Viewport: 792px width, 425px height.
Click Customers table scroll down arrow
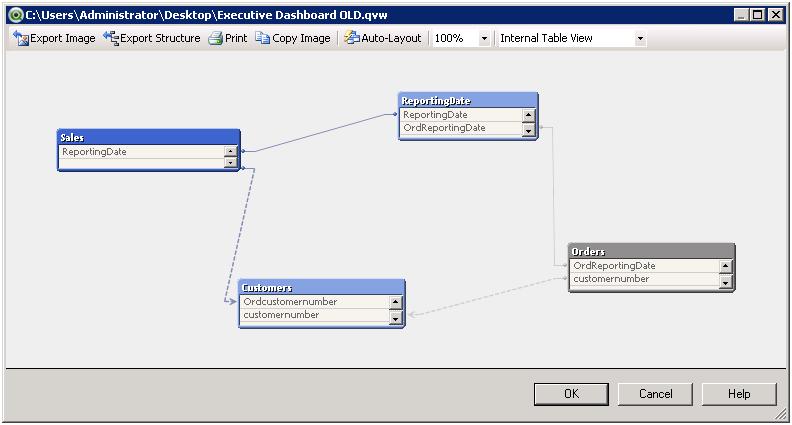395,318
